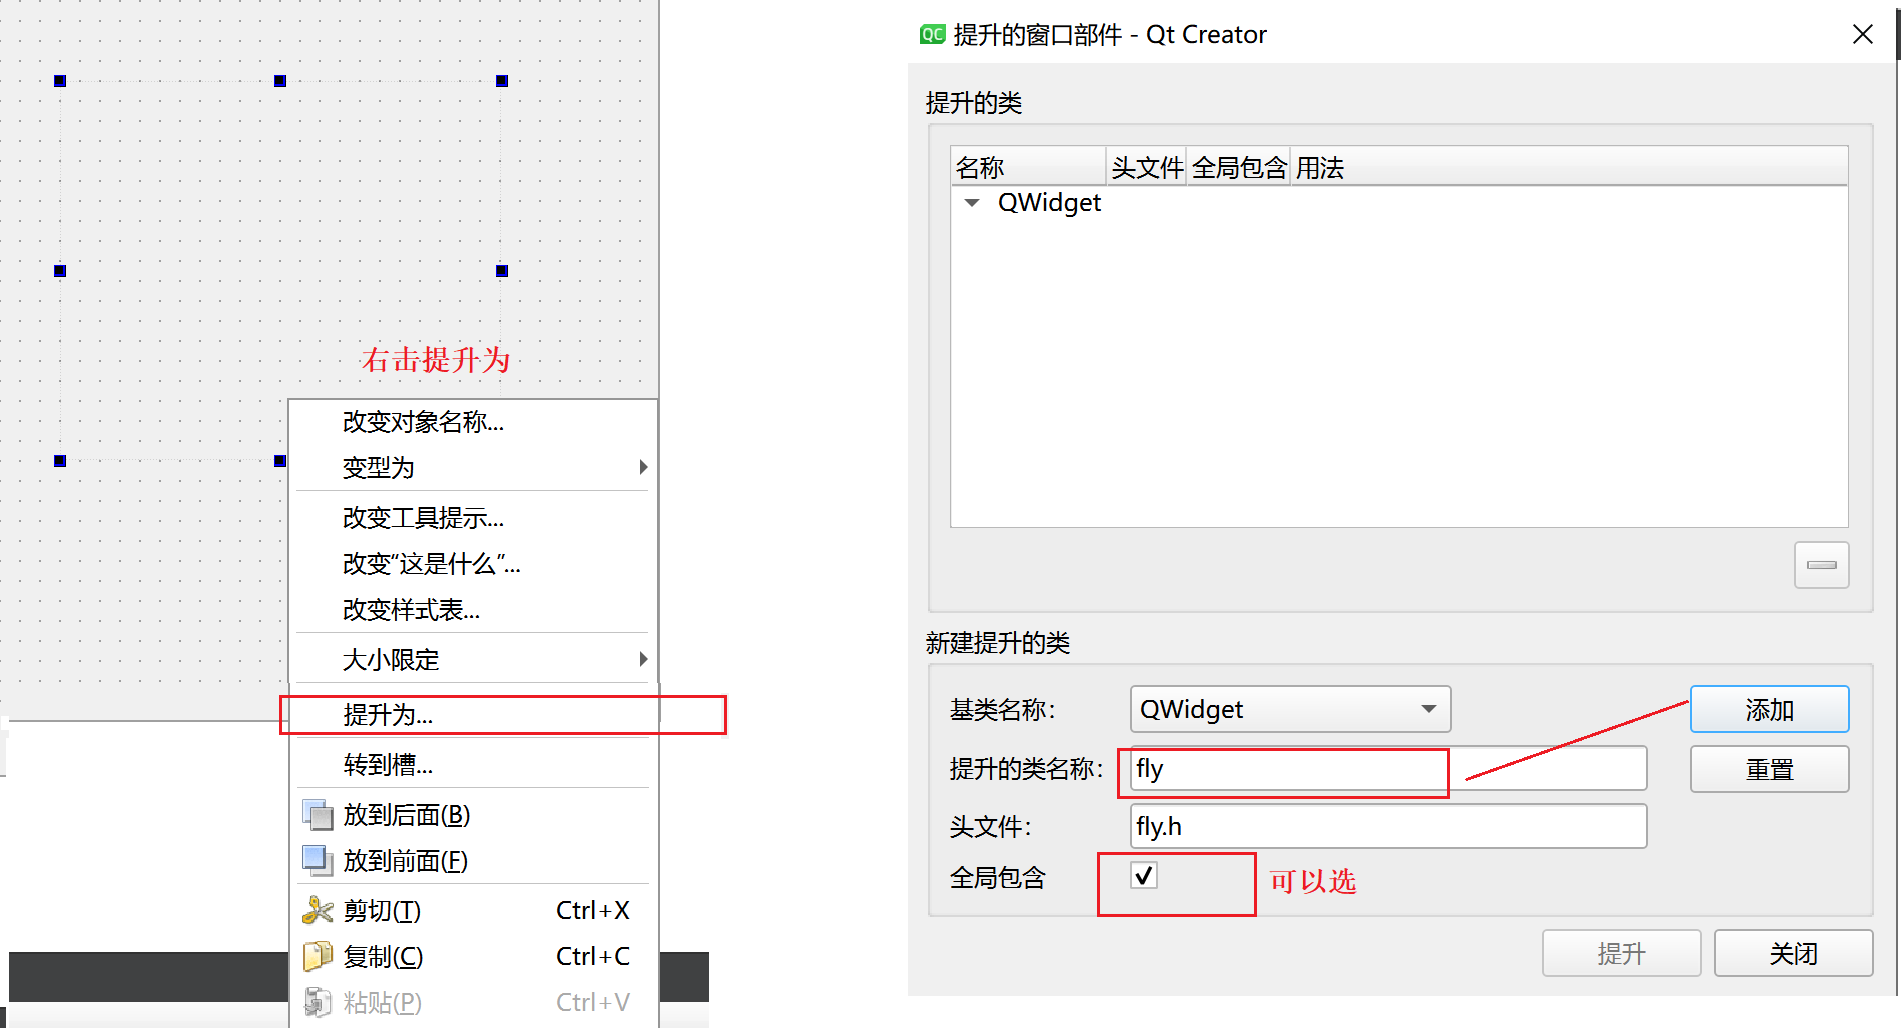
Task: Toggle the 全局包含 checkbox
Action: (1144, 876)
